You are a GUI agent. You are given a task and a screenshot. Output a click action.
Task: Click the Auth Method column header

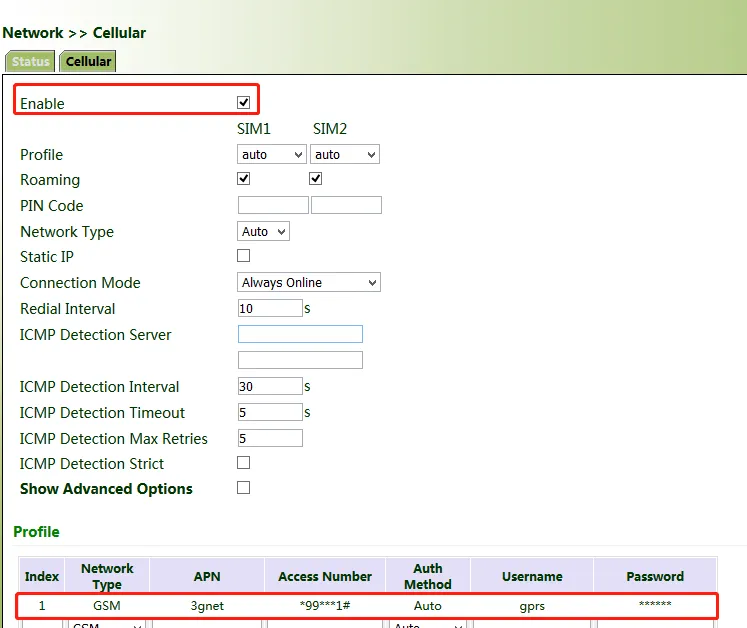point(428,576)
